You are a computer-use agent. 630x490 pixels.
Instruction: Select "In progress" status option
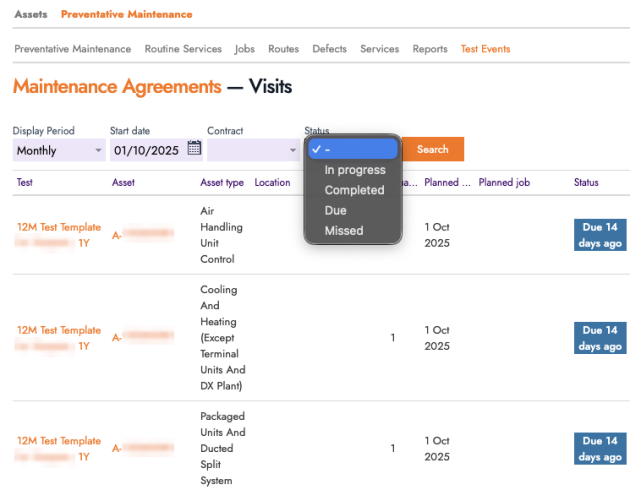click(354, 170)
